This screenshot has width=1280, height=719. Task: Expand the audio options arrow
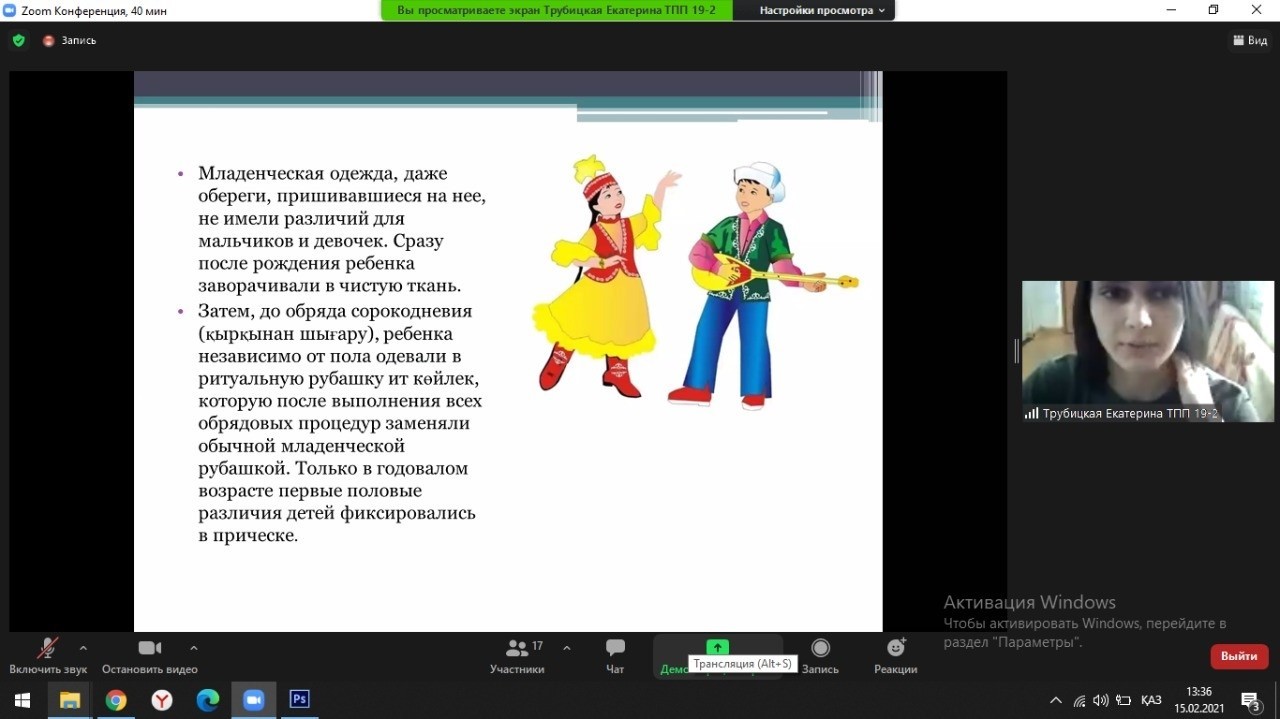click(83, 647)
